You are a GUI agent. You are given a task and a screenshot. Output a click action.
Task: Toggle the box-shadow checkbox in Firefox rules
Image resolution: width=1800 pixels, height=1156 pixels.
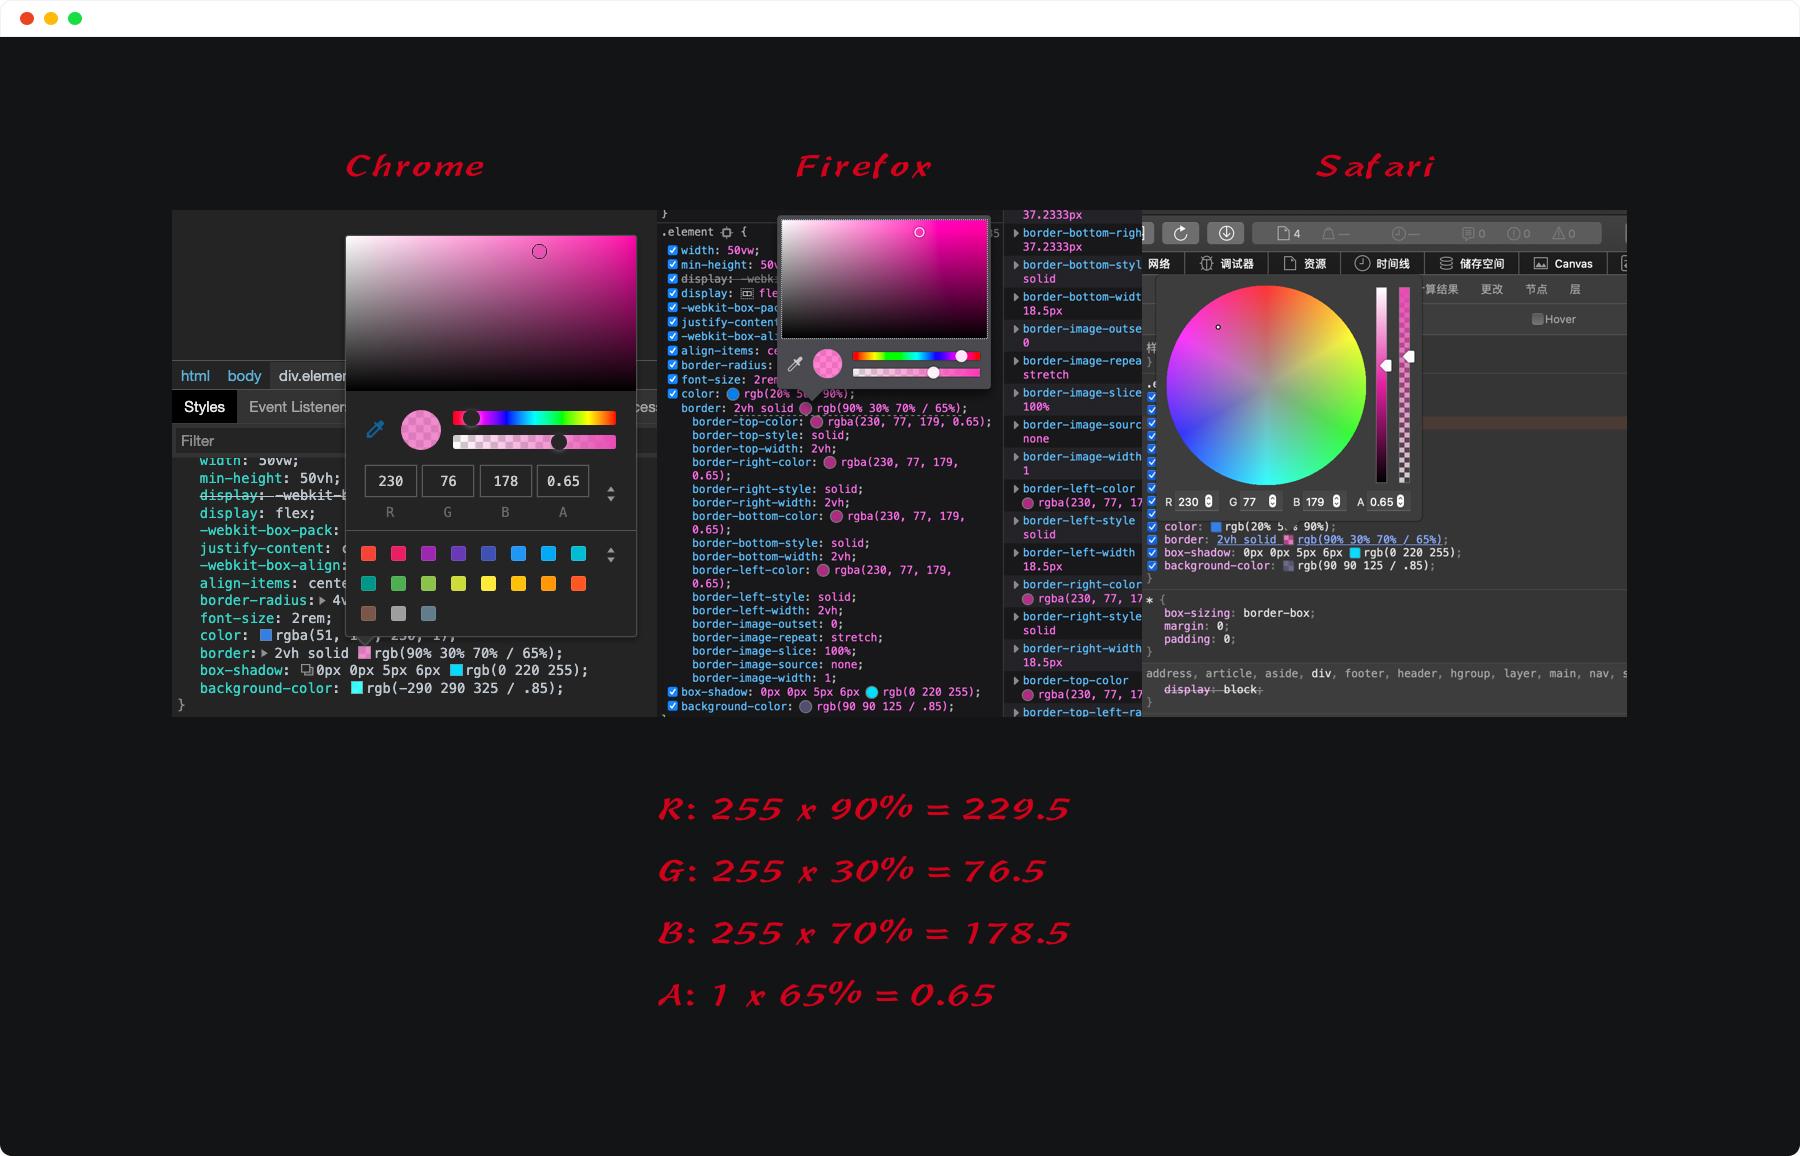[673, 692]
